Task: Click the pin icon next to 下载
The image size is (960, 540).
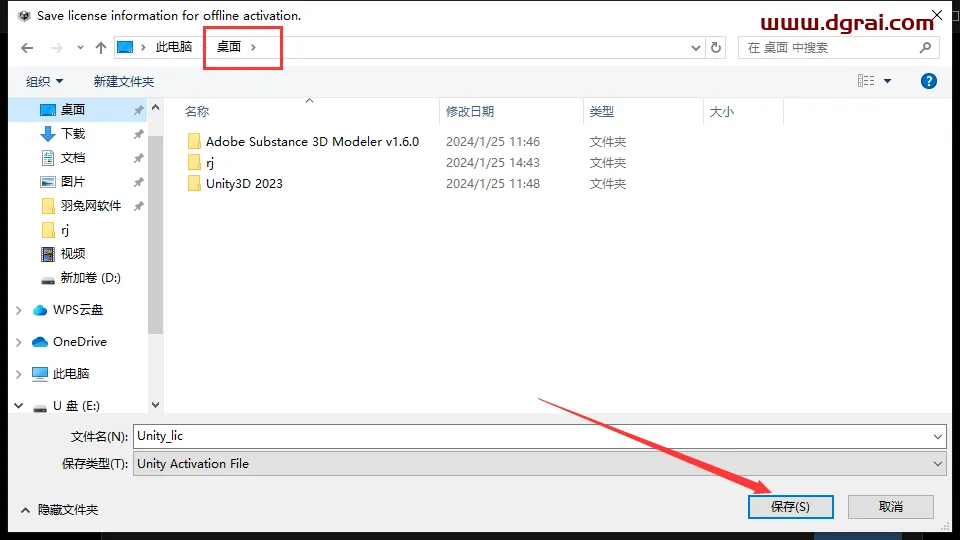Action: (138, 134)
